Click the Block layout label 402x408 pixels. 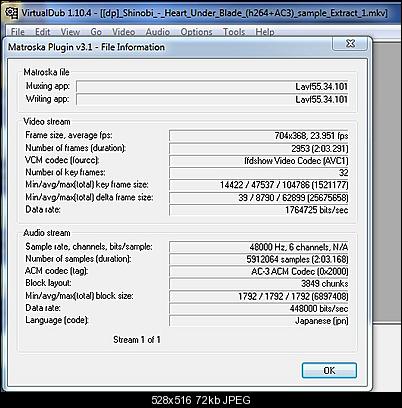tap(49, 283)
